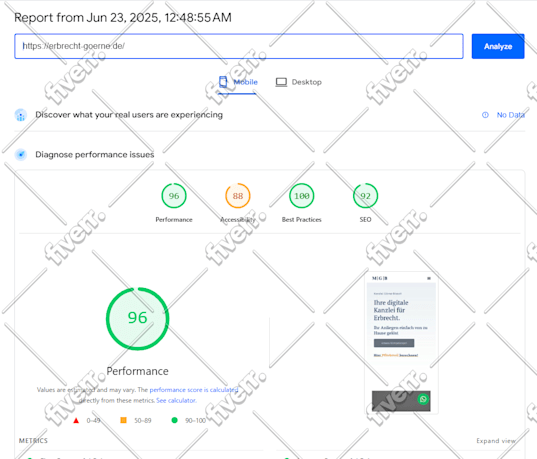Click the Diagnose performance issues icon
The image size is (537, 459).
pyautogui.click(x=21, y=155)
